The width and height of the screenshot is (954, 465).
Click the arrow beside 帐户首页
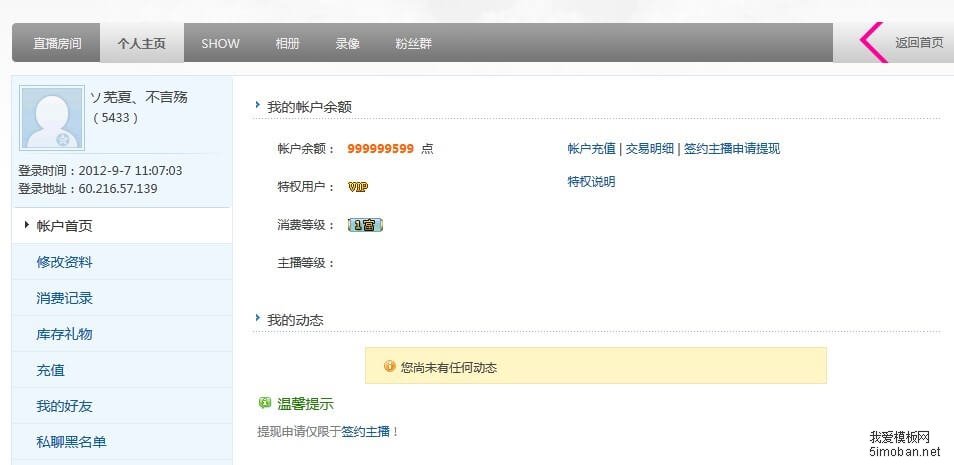click(26, 225)
